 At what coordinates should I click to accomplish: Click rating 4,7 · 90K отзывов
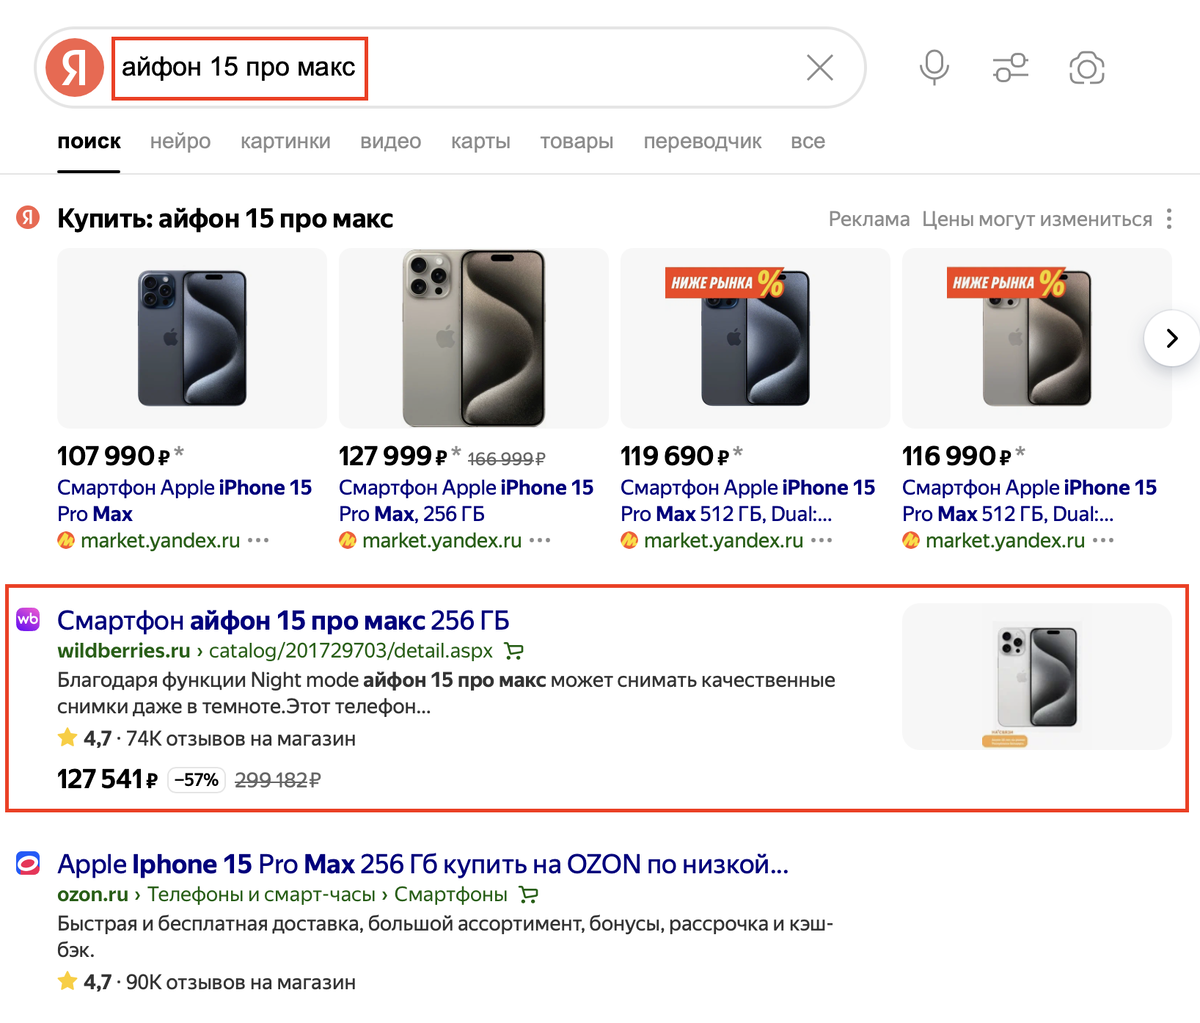pos(206,982)
